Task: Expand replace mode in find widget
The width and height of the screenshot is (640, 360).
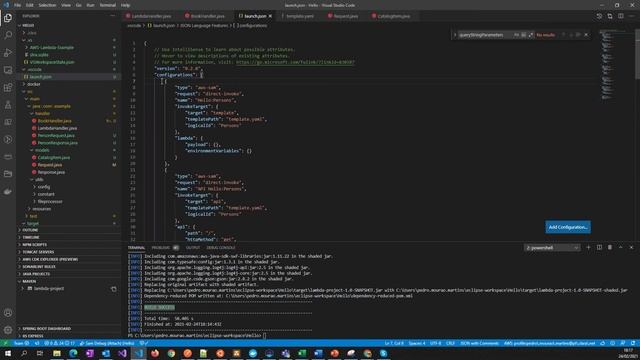Action: click(x=455, y=35)
